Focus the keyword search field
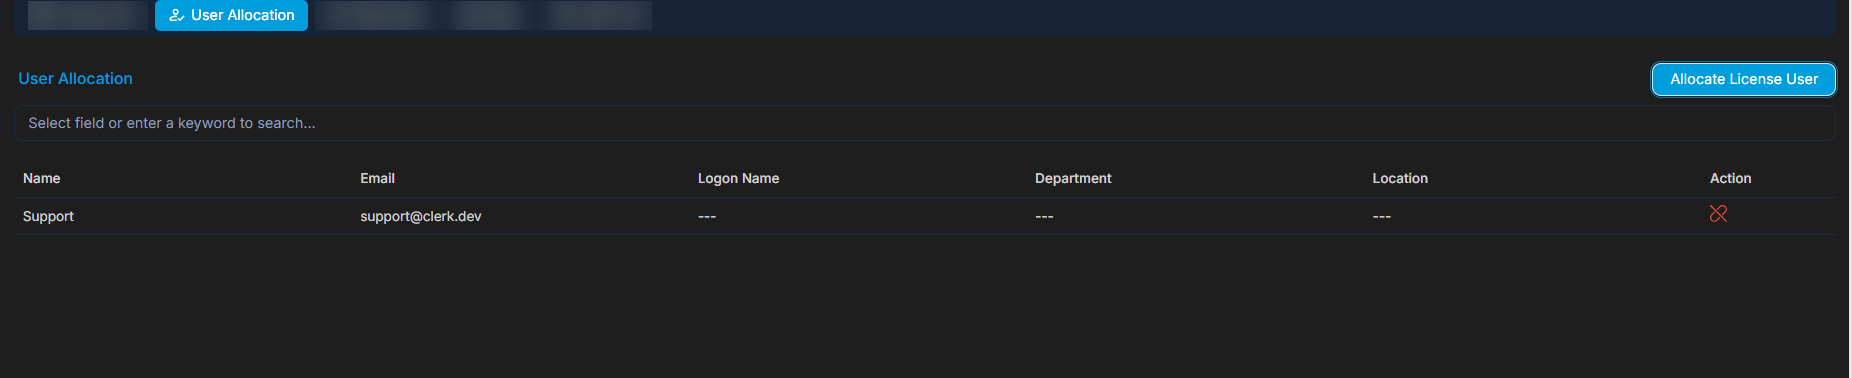Viewport: 1852px width, 378px height. pos(924,123)
